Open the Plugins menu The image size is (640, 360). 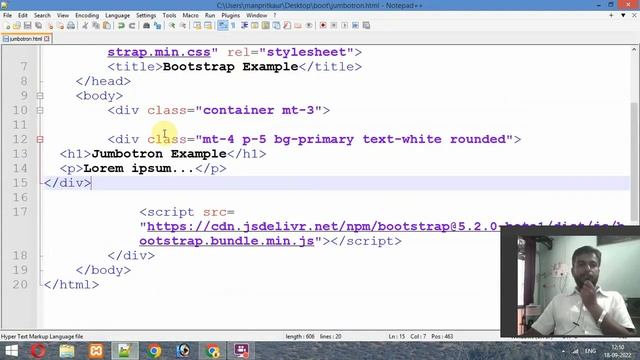[x=231, y=15]
